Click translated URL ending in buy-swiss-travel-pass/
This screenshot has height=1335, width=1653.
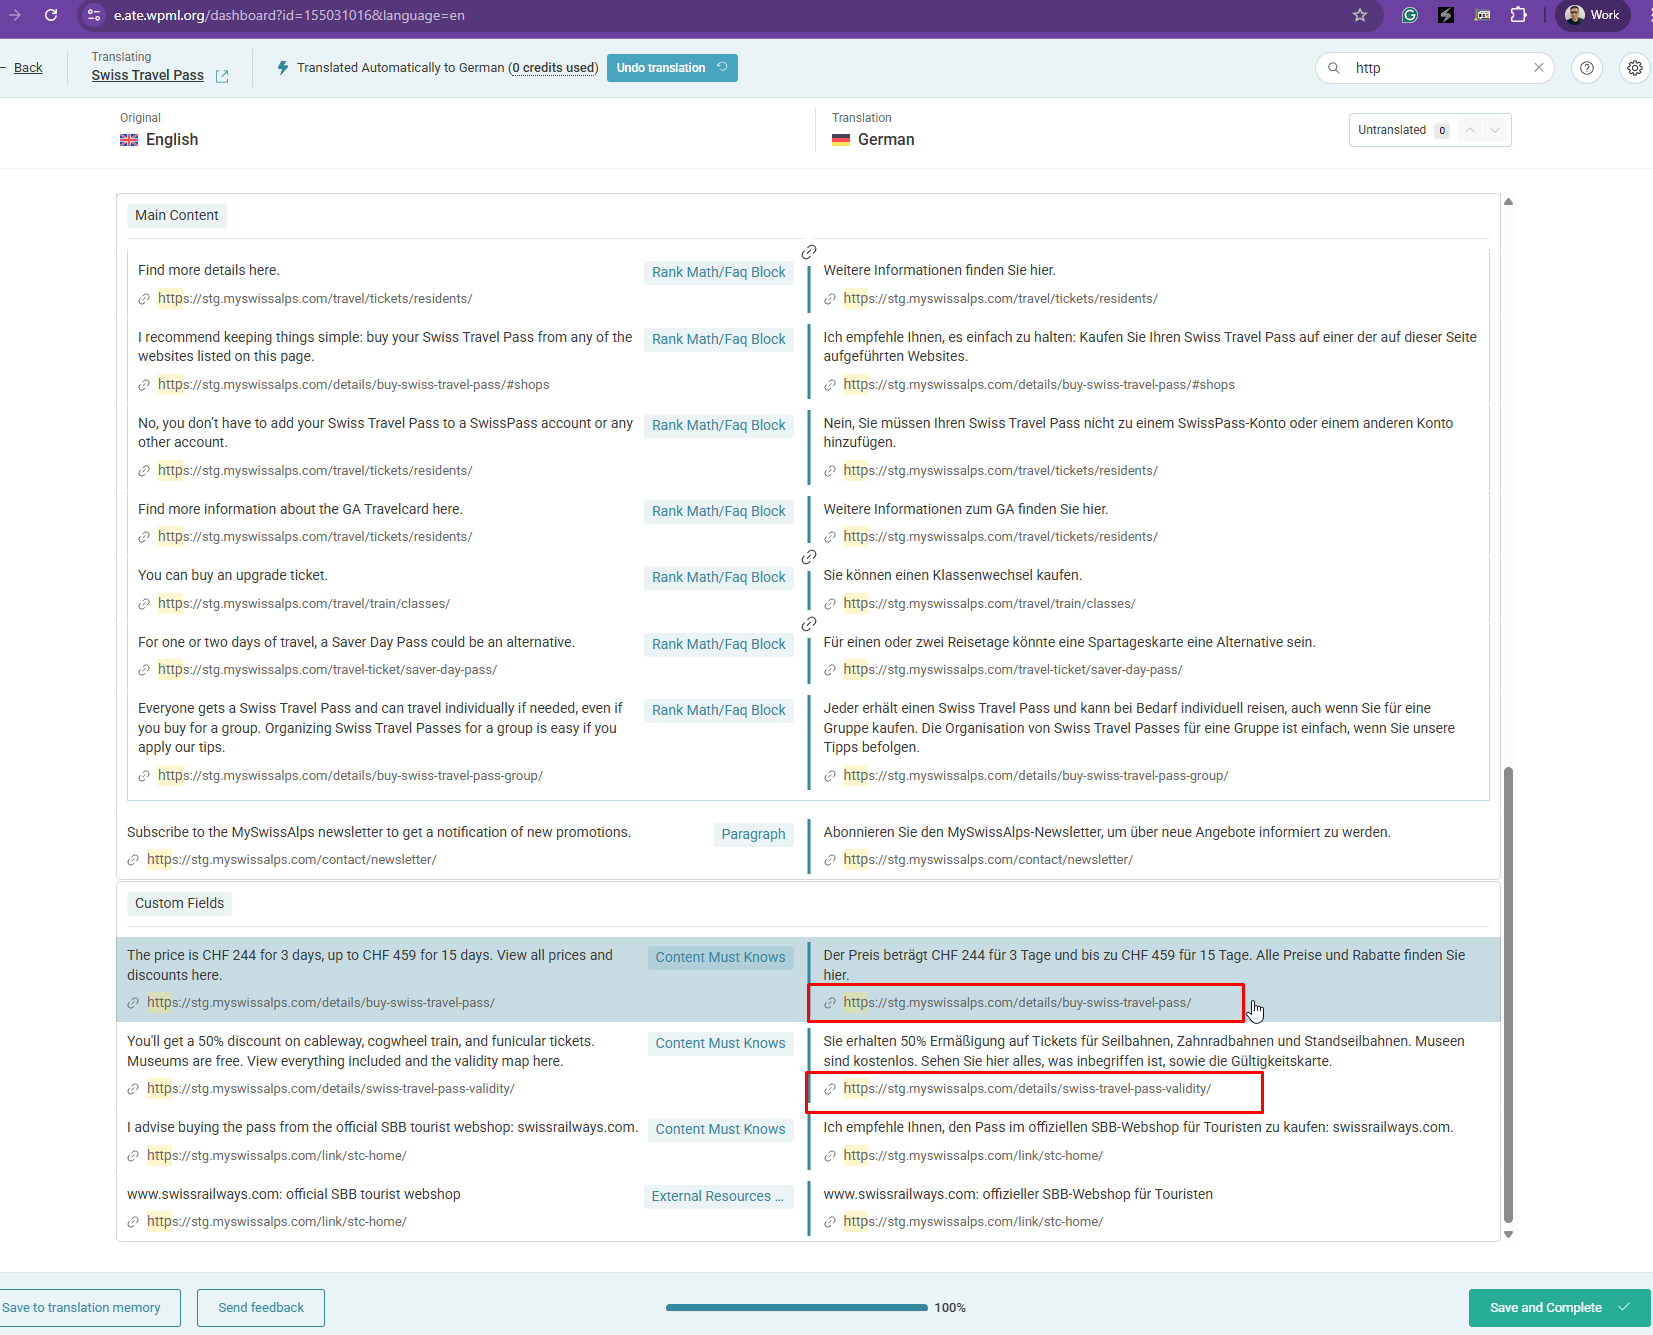1017,1003
